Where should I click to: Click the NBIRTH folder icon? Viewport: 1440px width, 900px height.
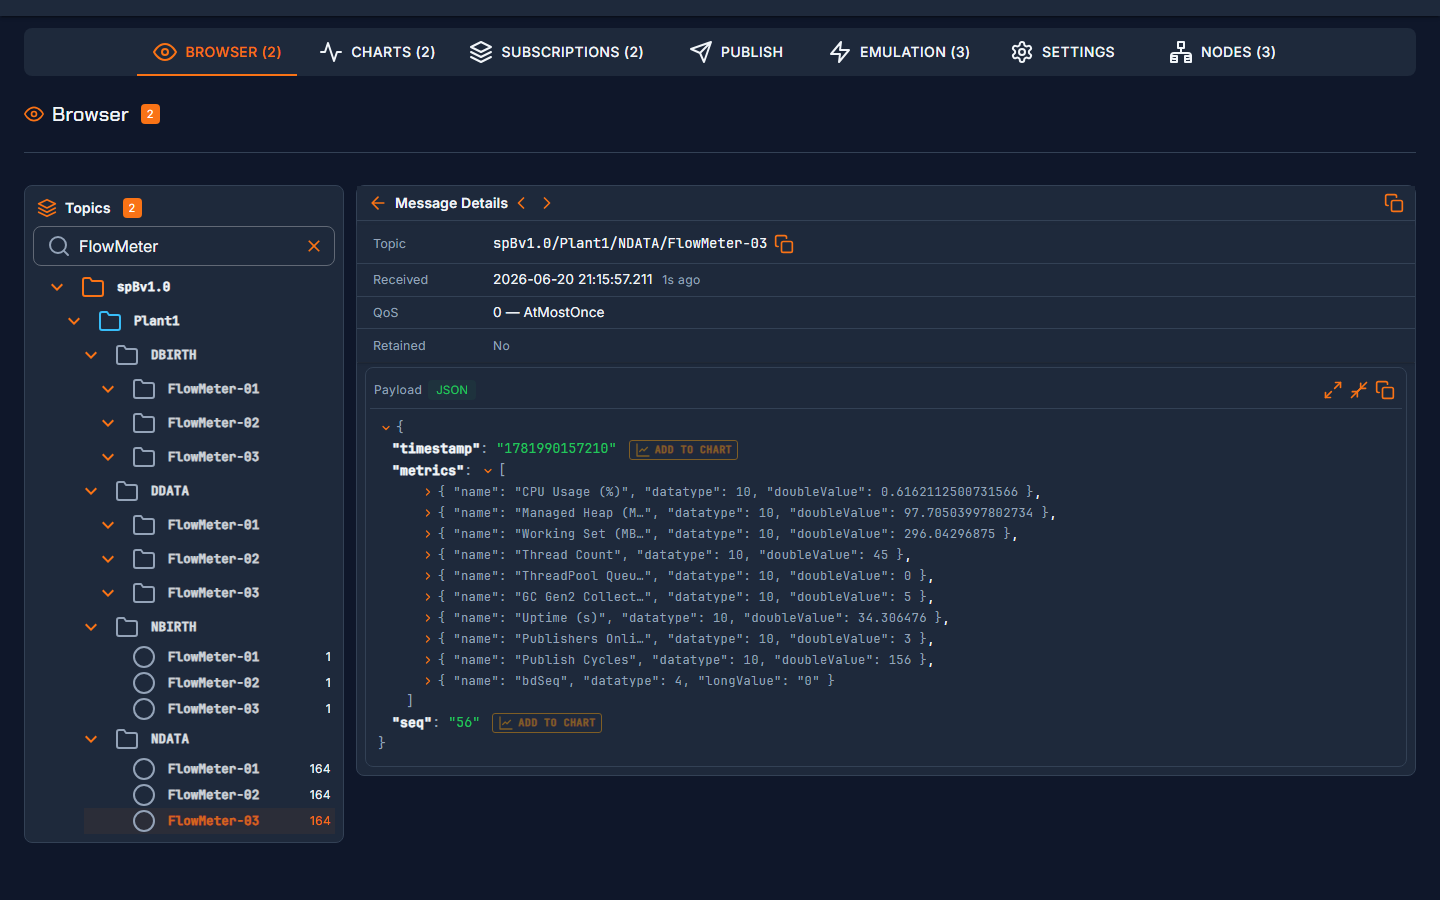tap(127, 627)
